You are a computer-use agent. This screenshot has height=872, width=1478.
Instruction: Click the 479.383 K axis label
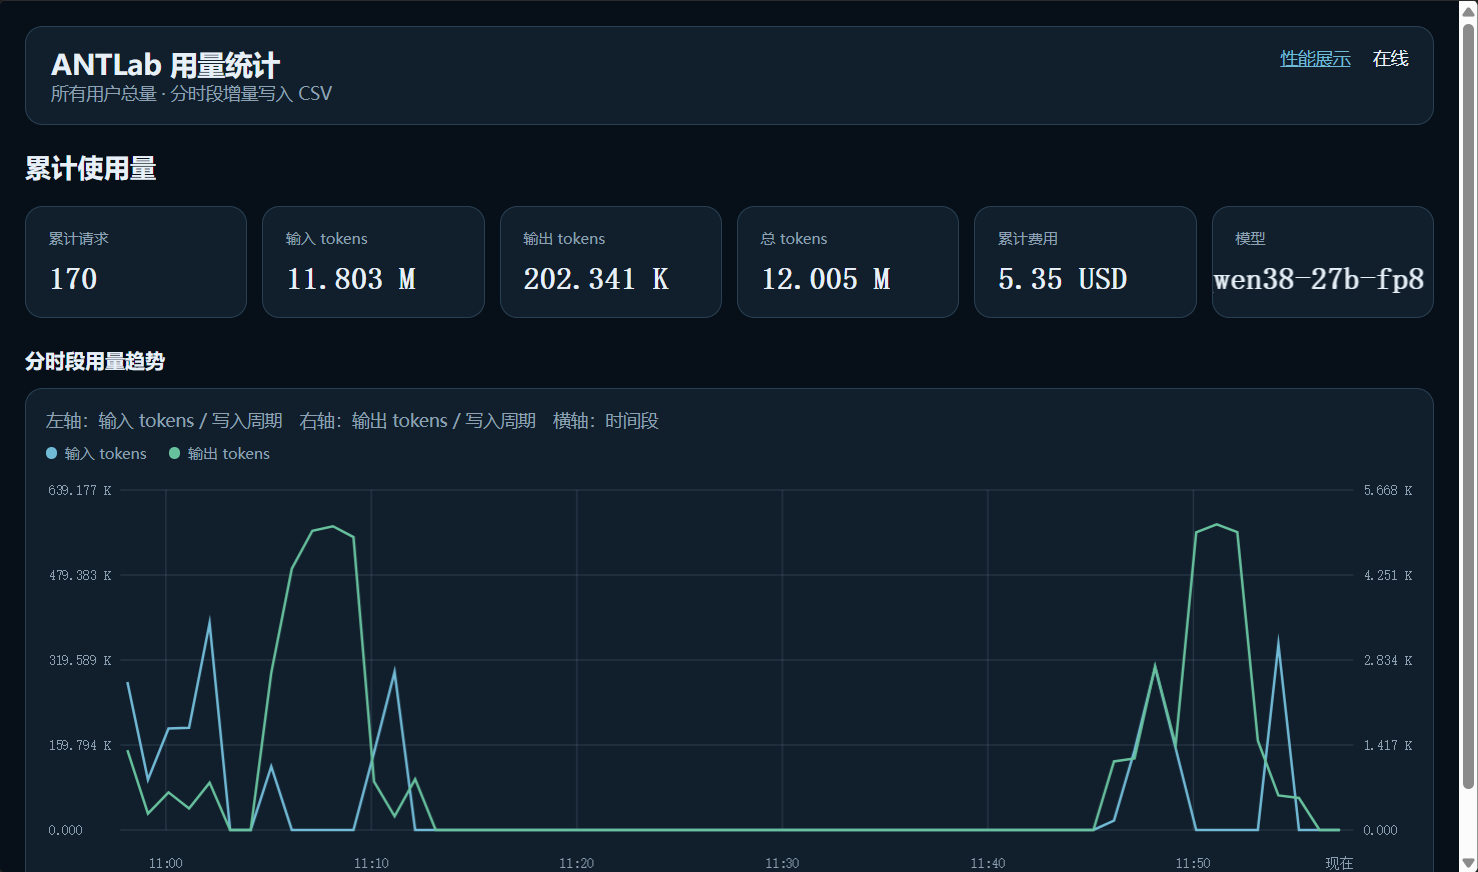(x=80, y=576)
